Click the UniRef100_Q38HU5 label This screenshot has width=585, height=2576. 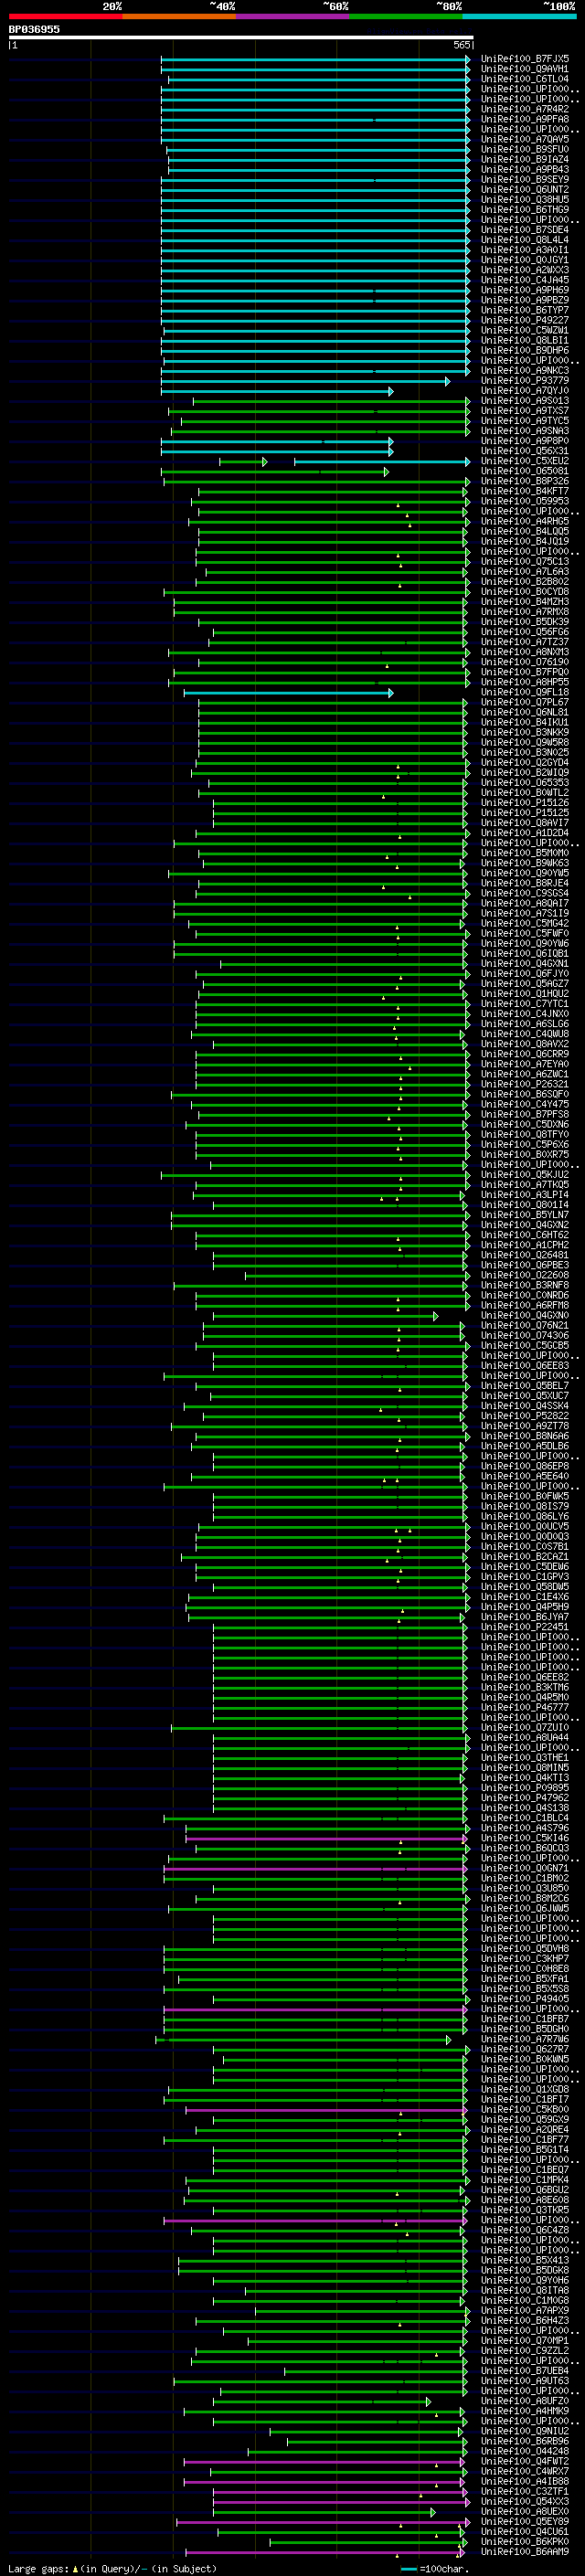click(525, 199)
